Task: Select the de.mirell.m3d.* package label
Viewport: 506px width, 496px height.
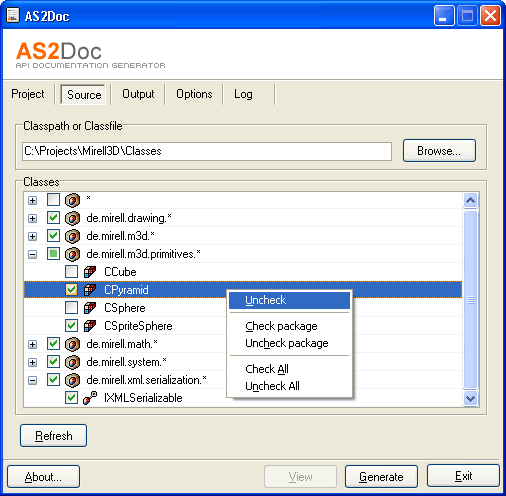Action: 120,236
